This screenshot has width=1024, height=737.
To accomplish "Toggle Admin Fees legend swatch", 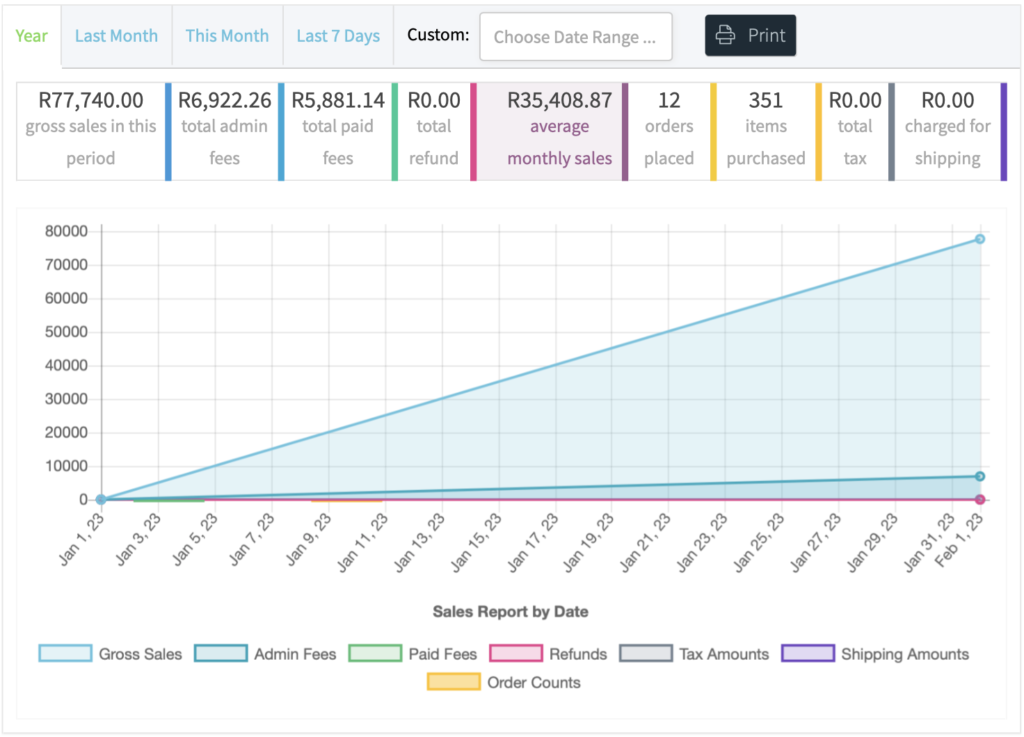I will coord(221,653).
